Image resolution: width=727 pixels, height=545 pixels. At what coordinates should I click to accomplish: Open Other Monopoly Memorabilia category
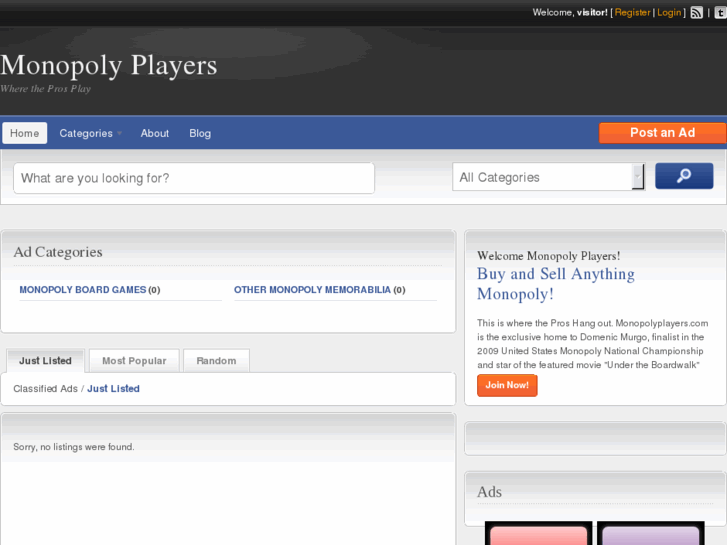click(x=312, y=290)
